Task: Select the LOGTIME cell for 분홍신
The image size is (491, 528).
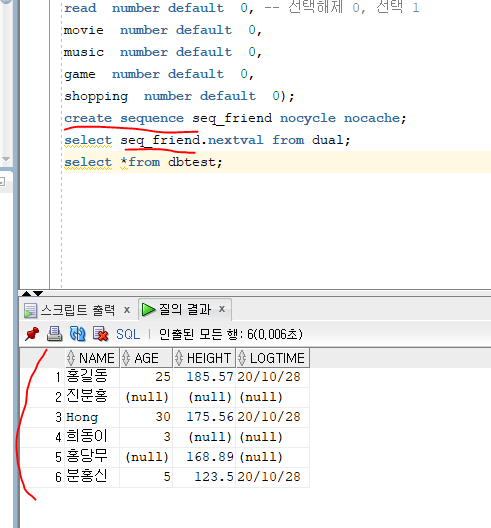Action: [272, 477]
